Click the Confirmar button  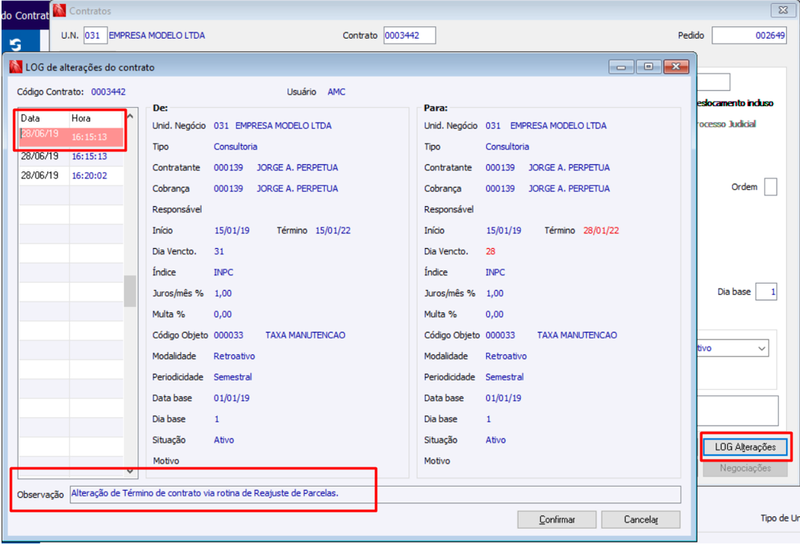(x=557, y=519)
